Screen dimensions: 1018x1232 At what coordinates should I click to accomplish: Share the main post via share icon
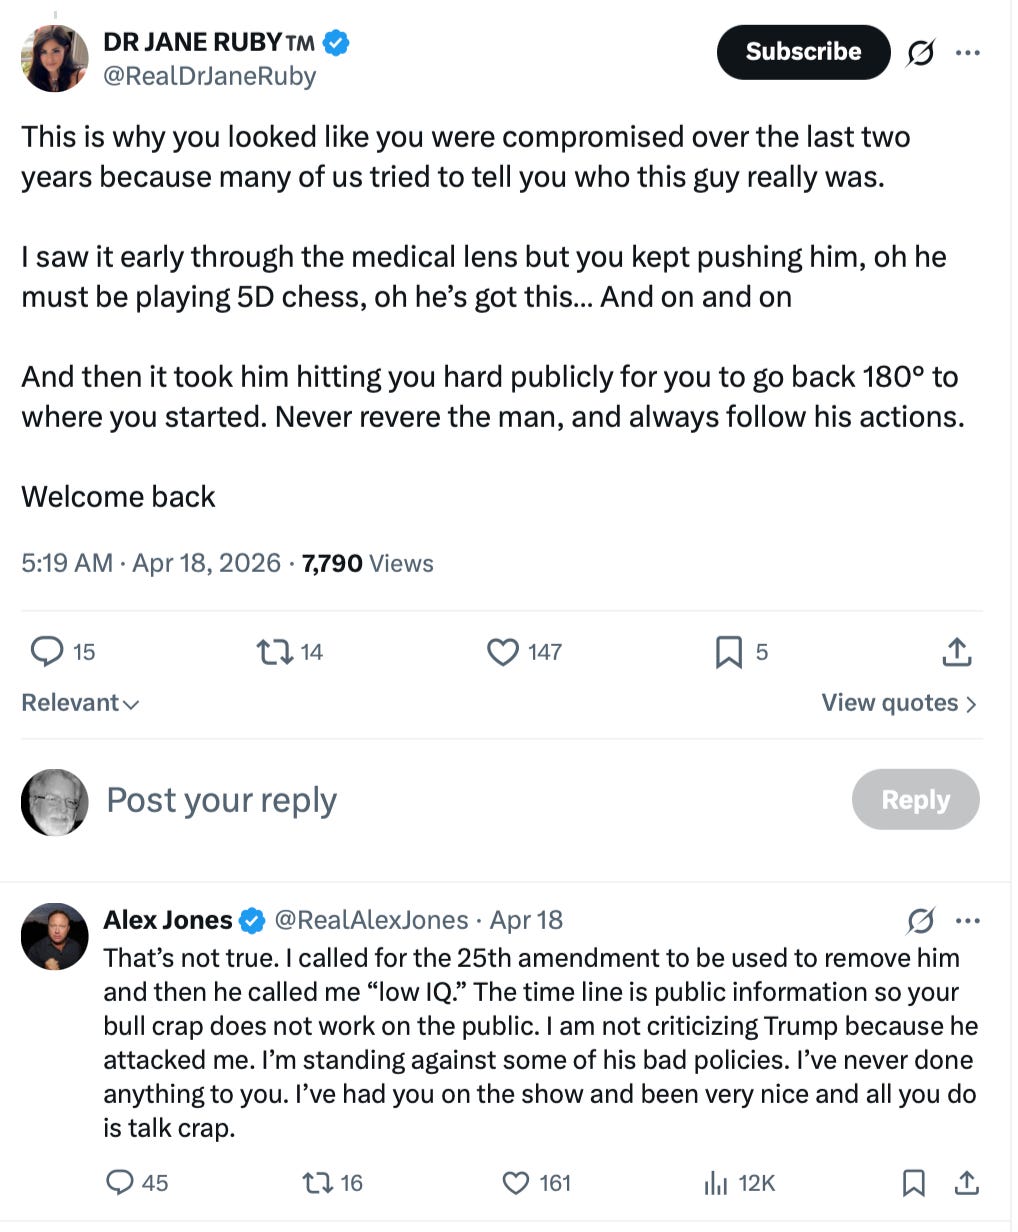click(x=957, y=652)
